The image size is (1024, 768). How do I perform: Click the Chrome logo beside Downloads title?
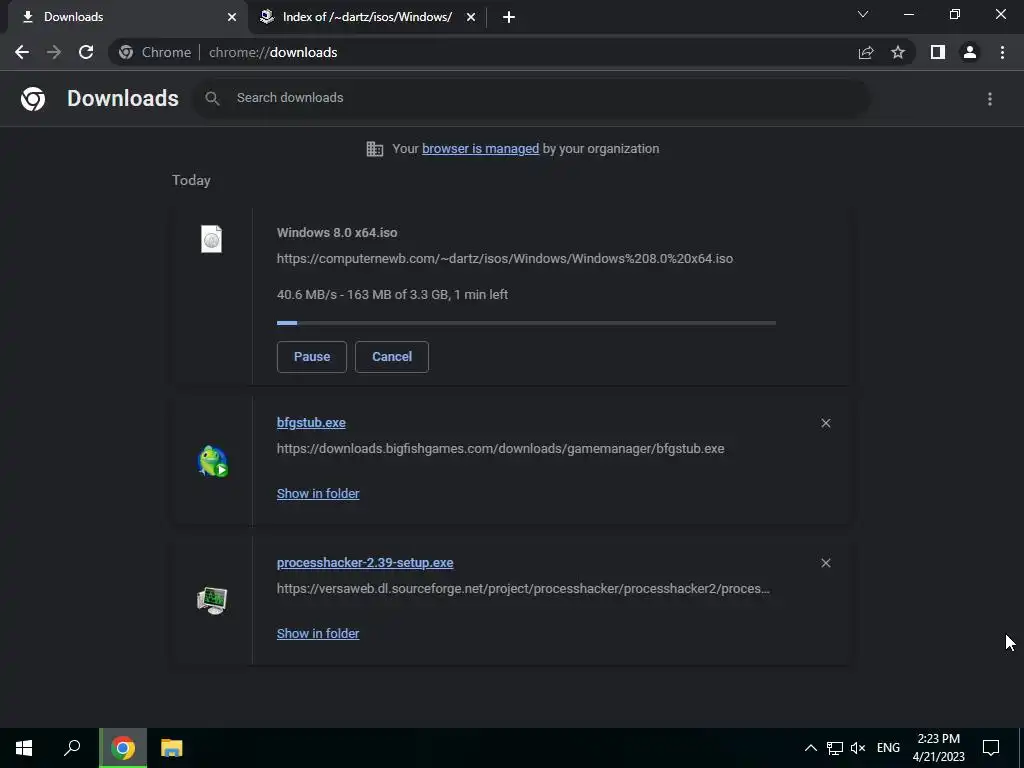[x=33, y=99]
